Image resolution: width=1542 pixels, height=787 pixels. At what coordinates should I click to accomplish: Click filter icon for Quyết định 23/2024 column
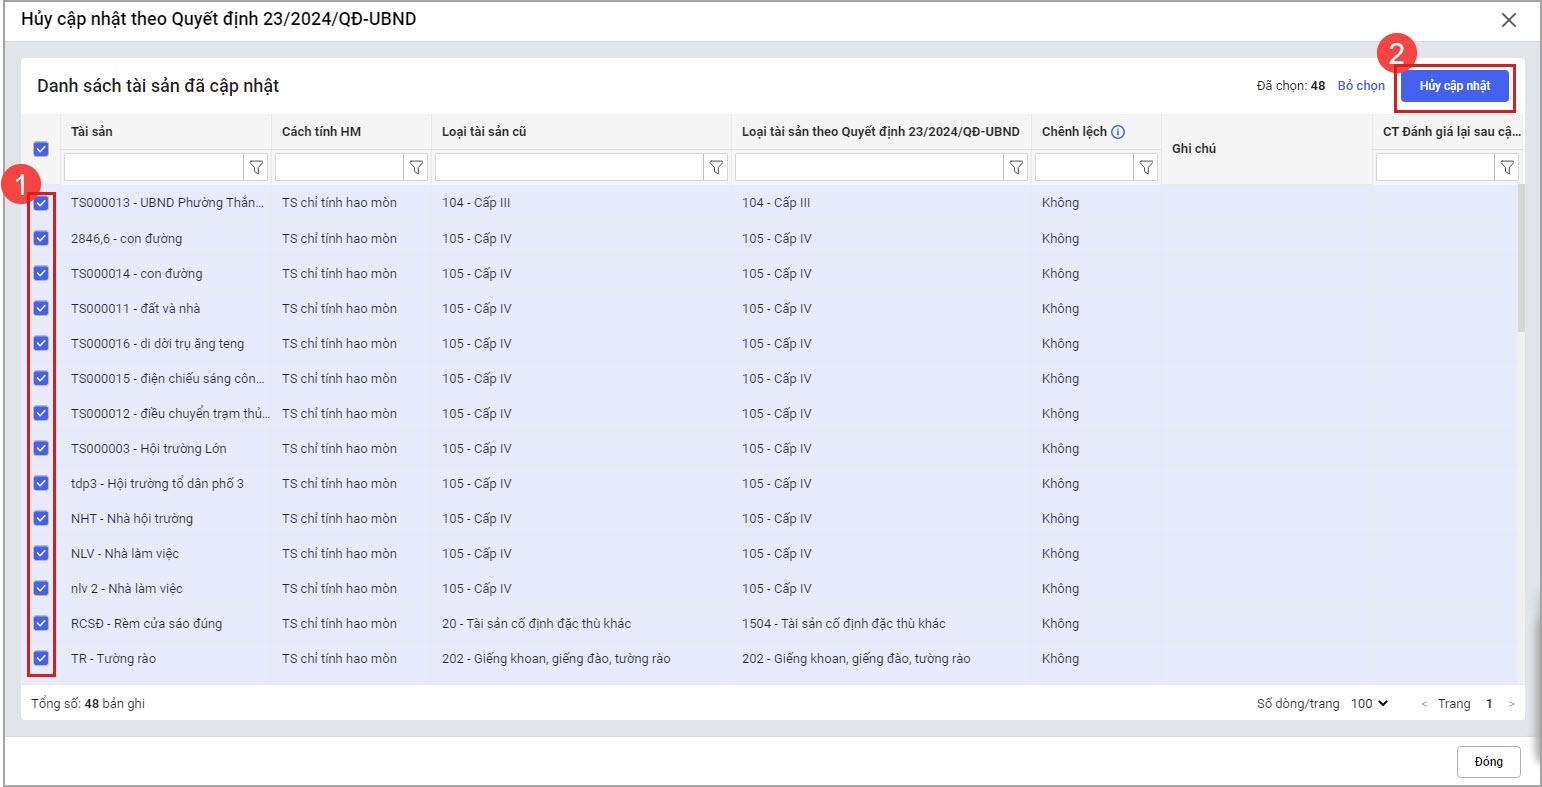pos(1016,167)
